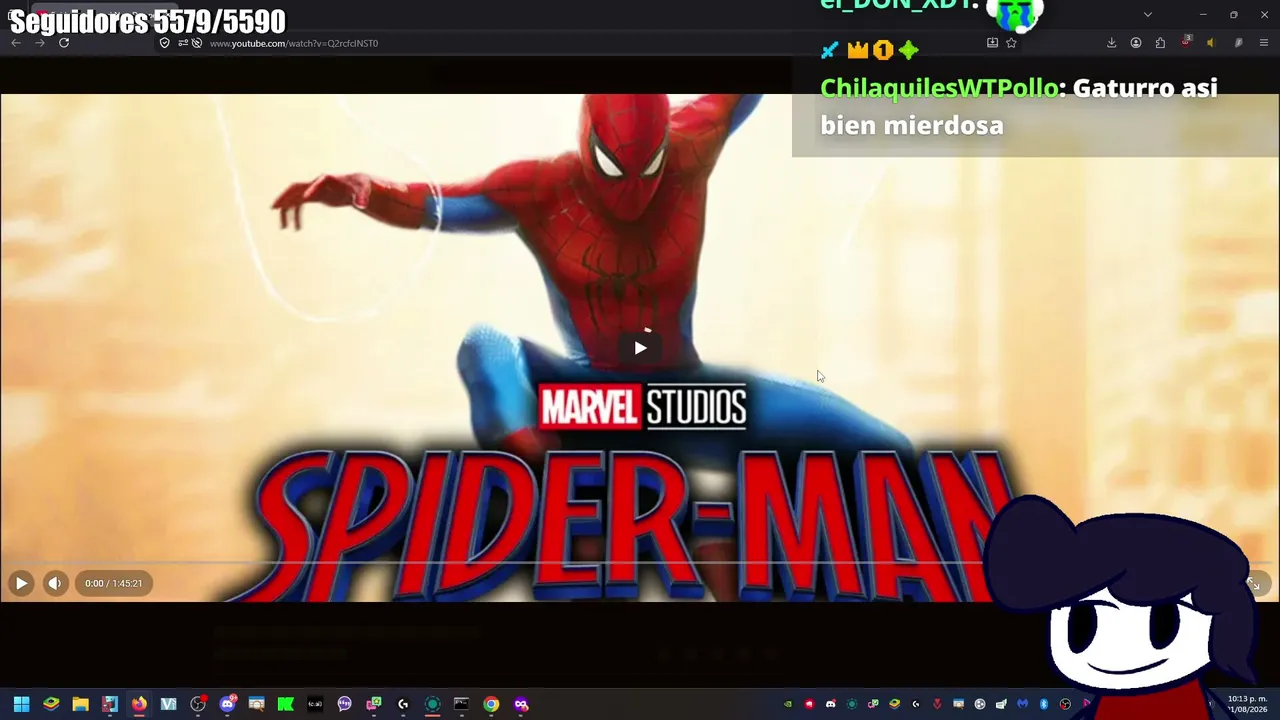Expand the list-all-tabs chevron
The image size is (1280, 720).
[x=1148, y=14]
